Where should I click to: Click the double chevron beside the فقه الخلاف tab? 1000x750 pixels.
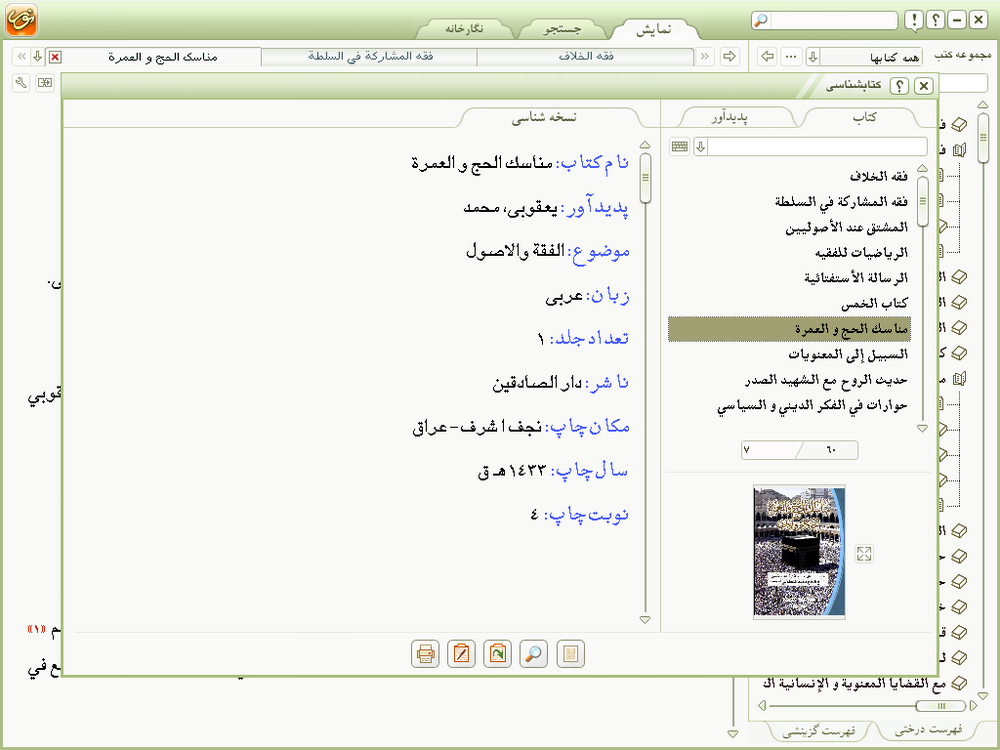pyautogui.click(x=705, y=56)
